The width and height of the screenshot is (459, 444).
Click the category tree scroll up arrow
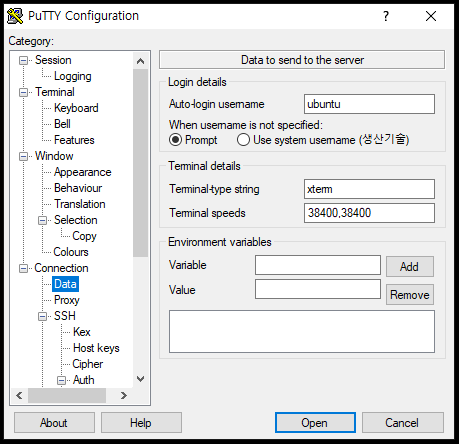pos(140,61)
